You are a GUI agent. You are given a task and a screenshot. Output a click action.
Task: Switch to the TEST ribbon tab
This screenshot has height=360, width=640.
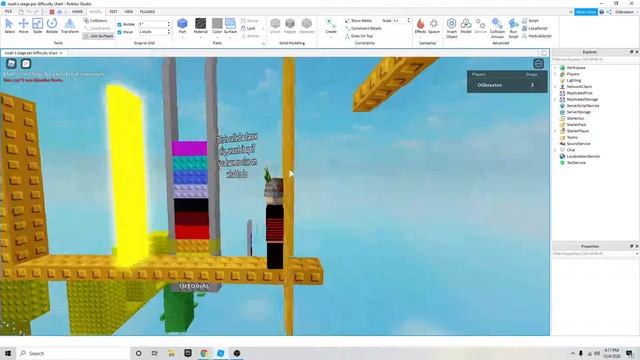point(113,12)
